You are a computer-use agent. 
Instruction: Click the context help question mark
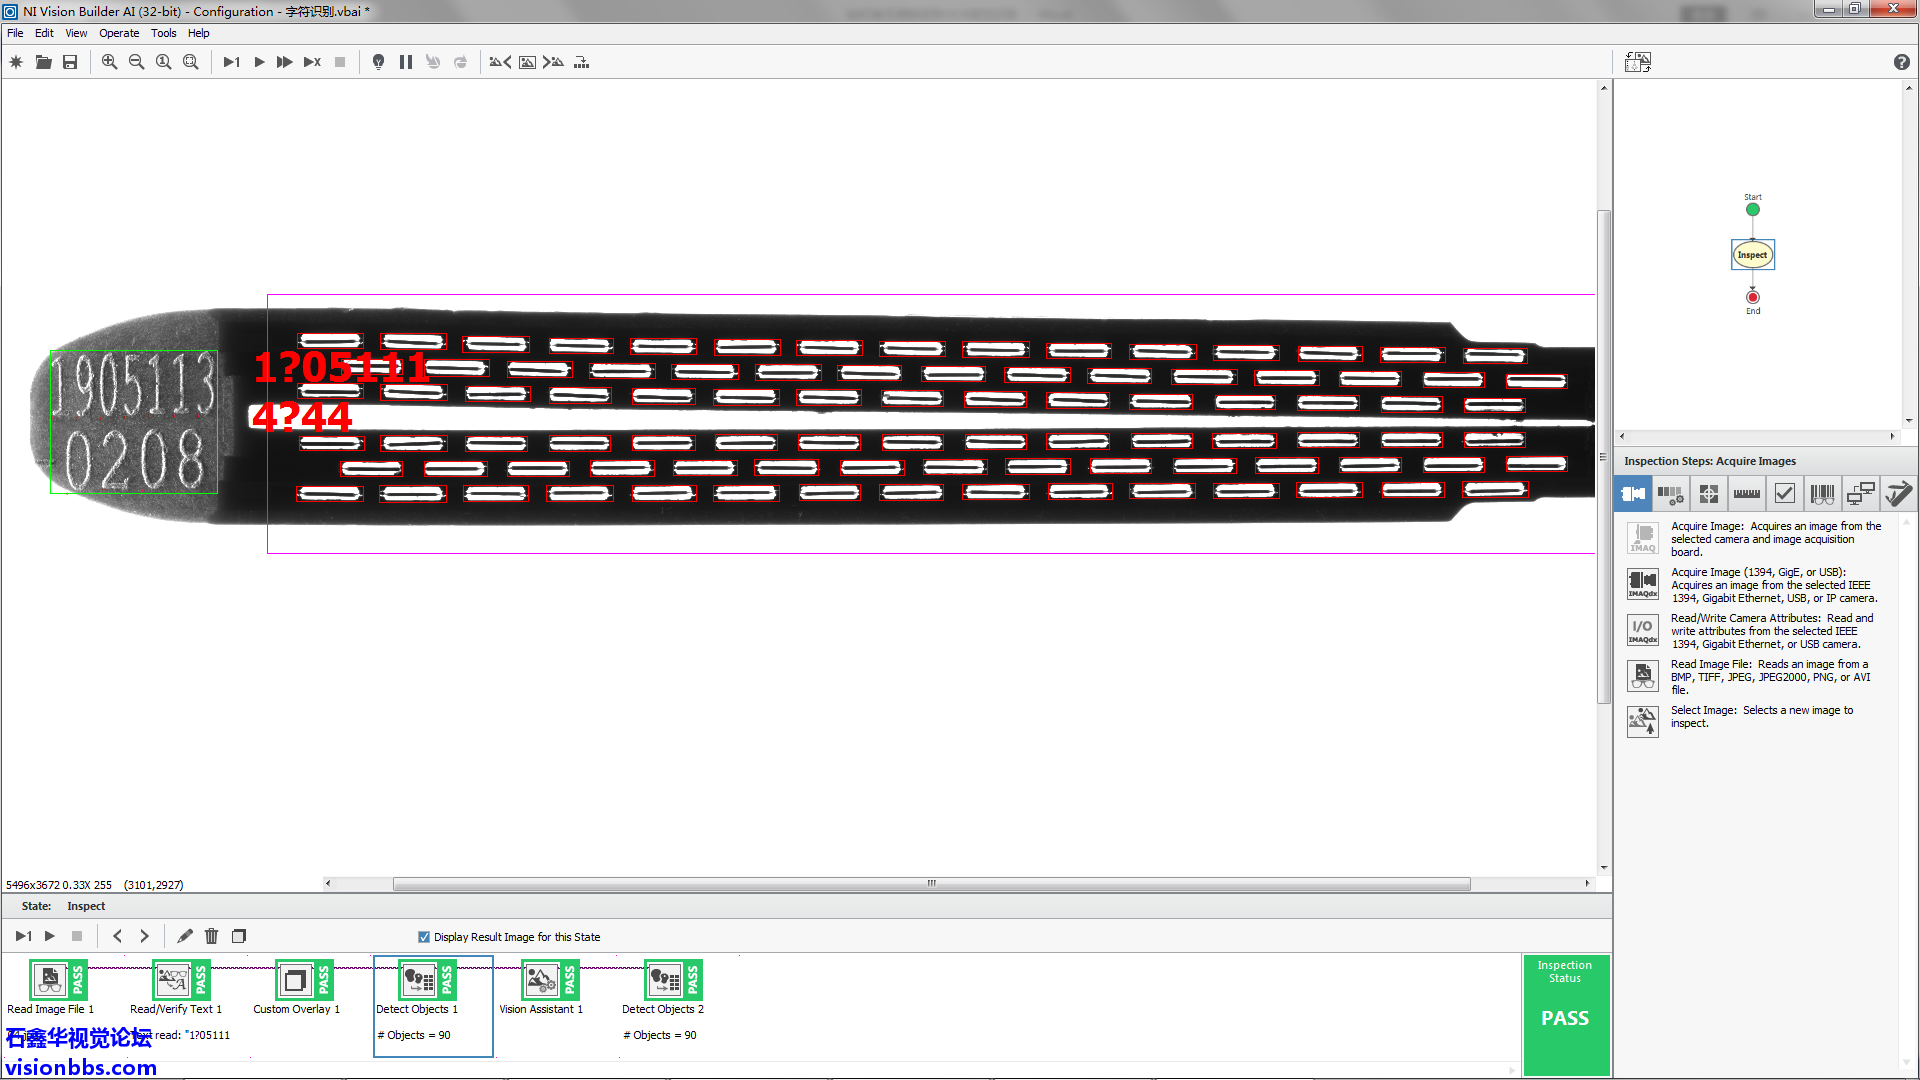click(x=1901, y=62)
